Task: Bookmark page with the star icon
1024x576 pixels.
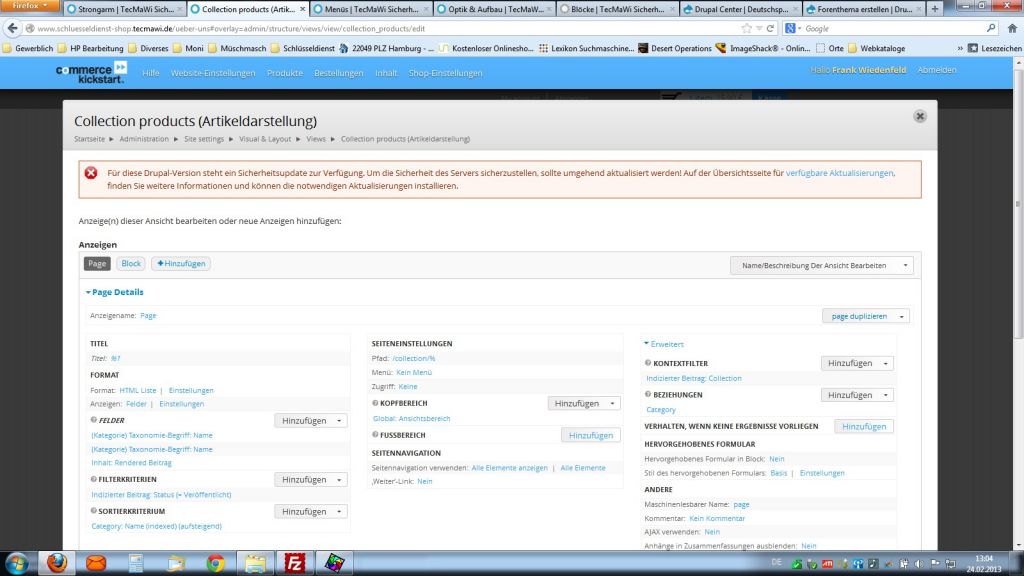Action: [745, 28]
